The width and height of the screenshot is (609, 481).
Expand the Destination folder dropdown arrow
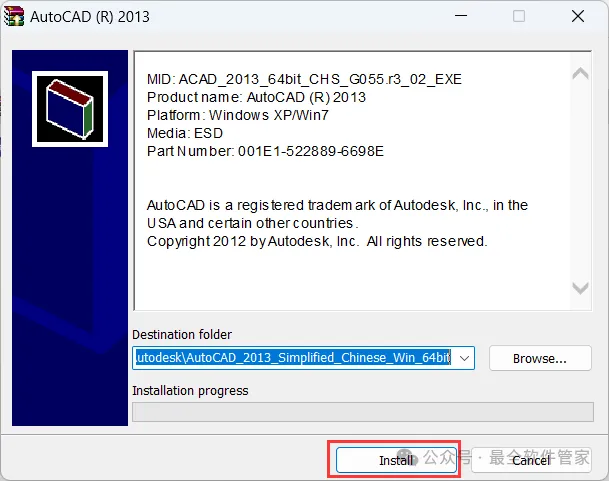pos(464,358)
